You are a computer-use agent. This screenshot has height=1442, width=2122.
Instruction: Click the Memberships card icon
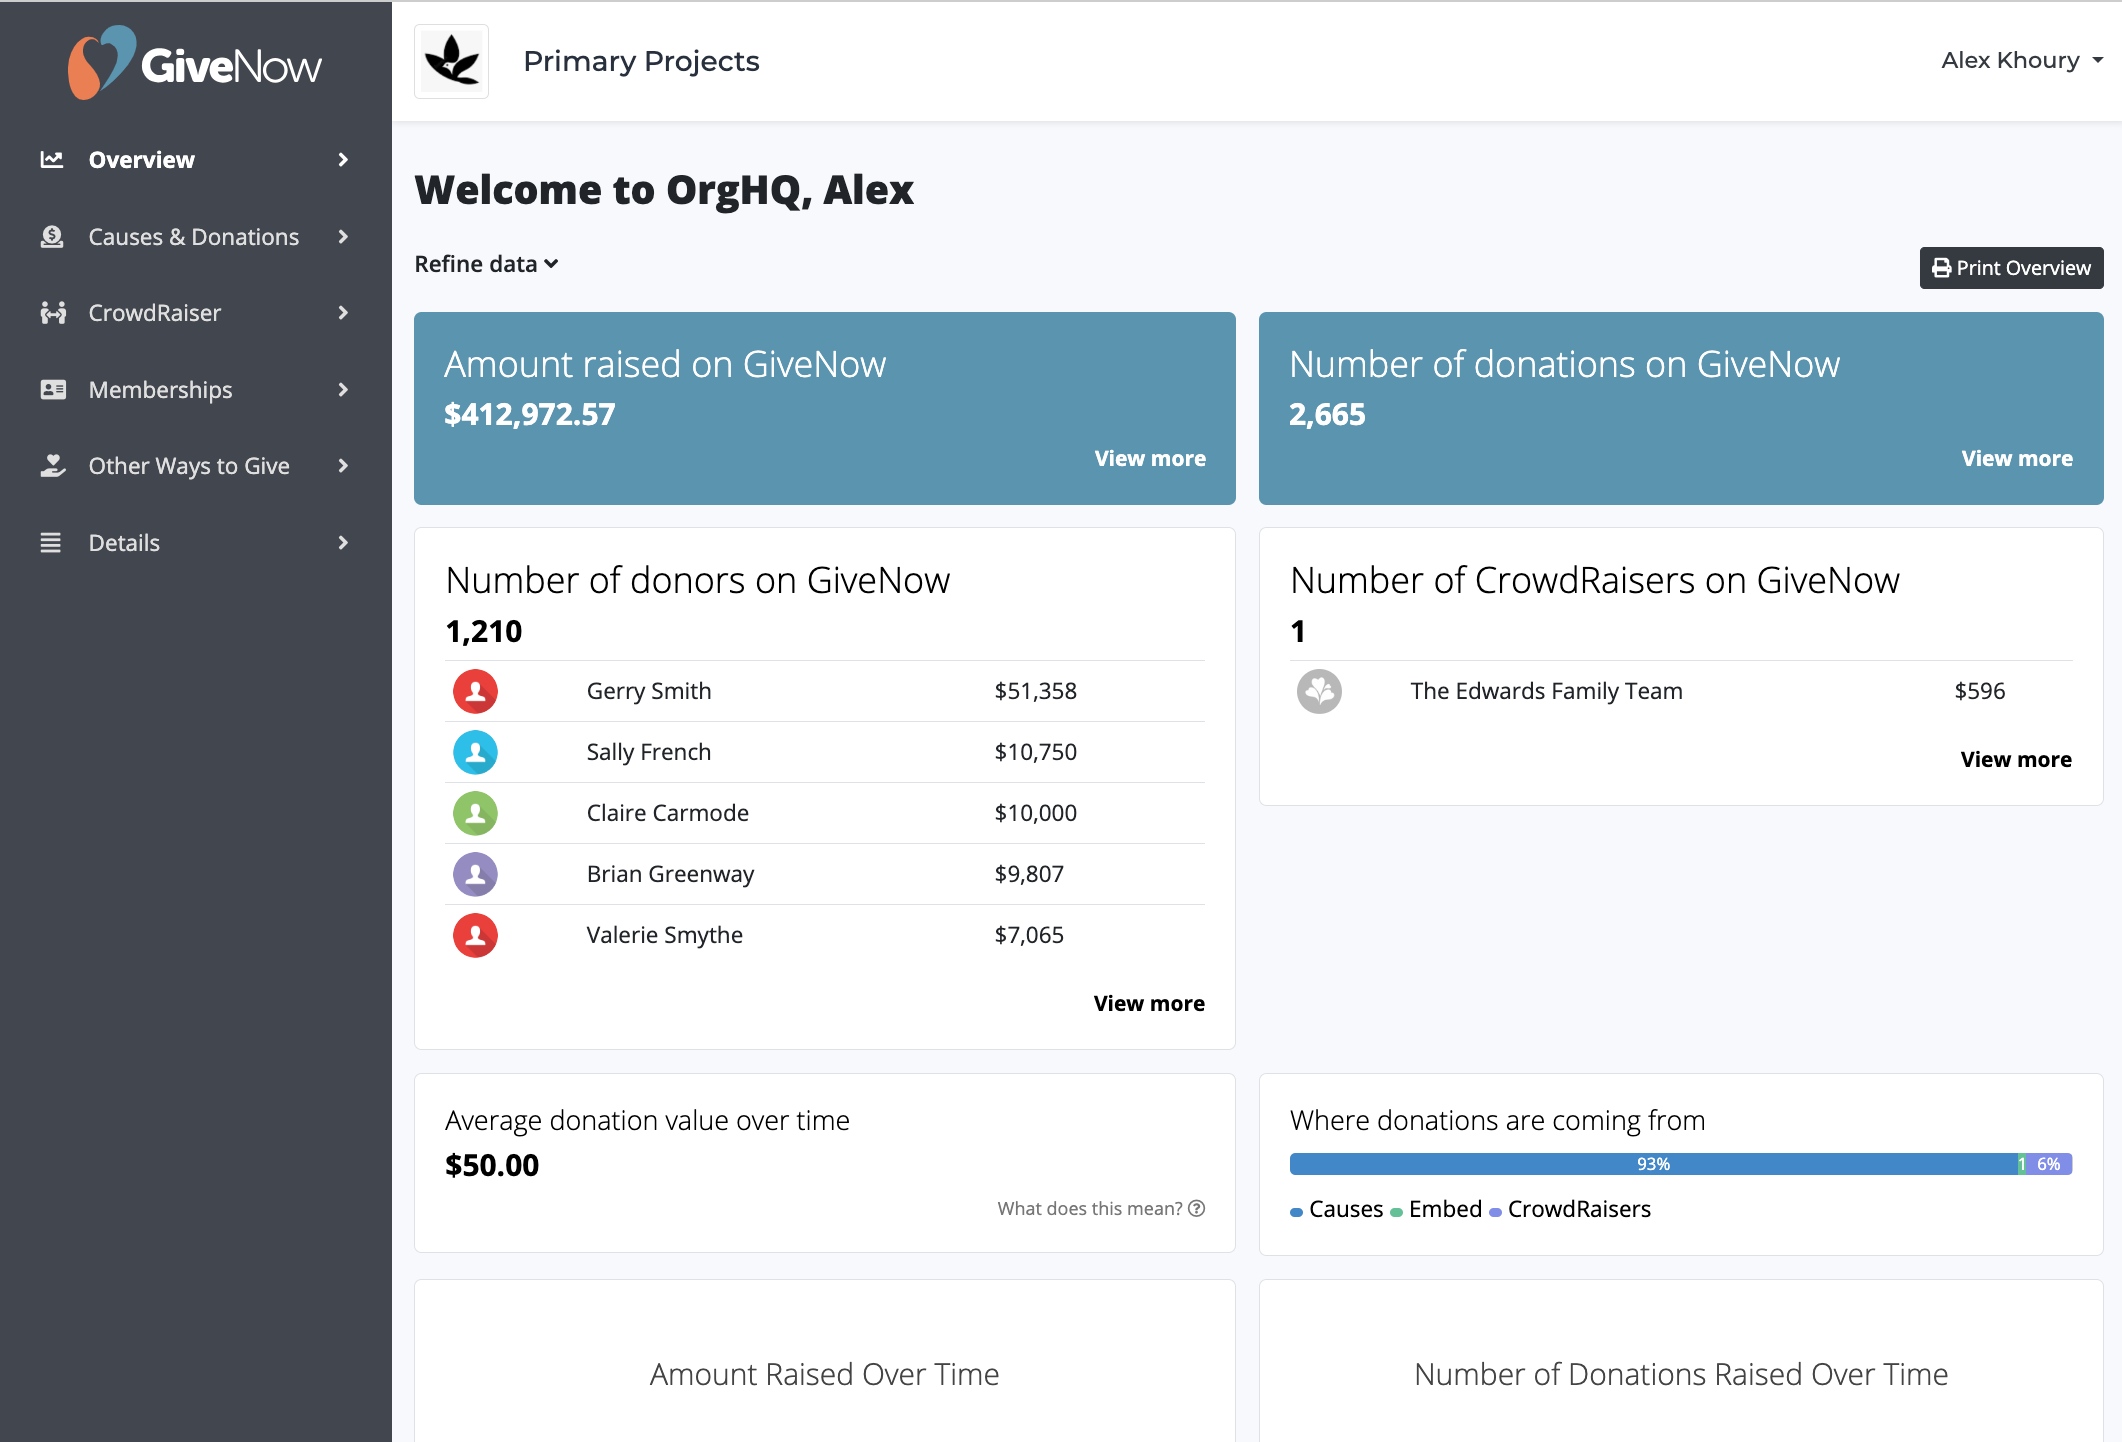53,389
